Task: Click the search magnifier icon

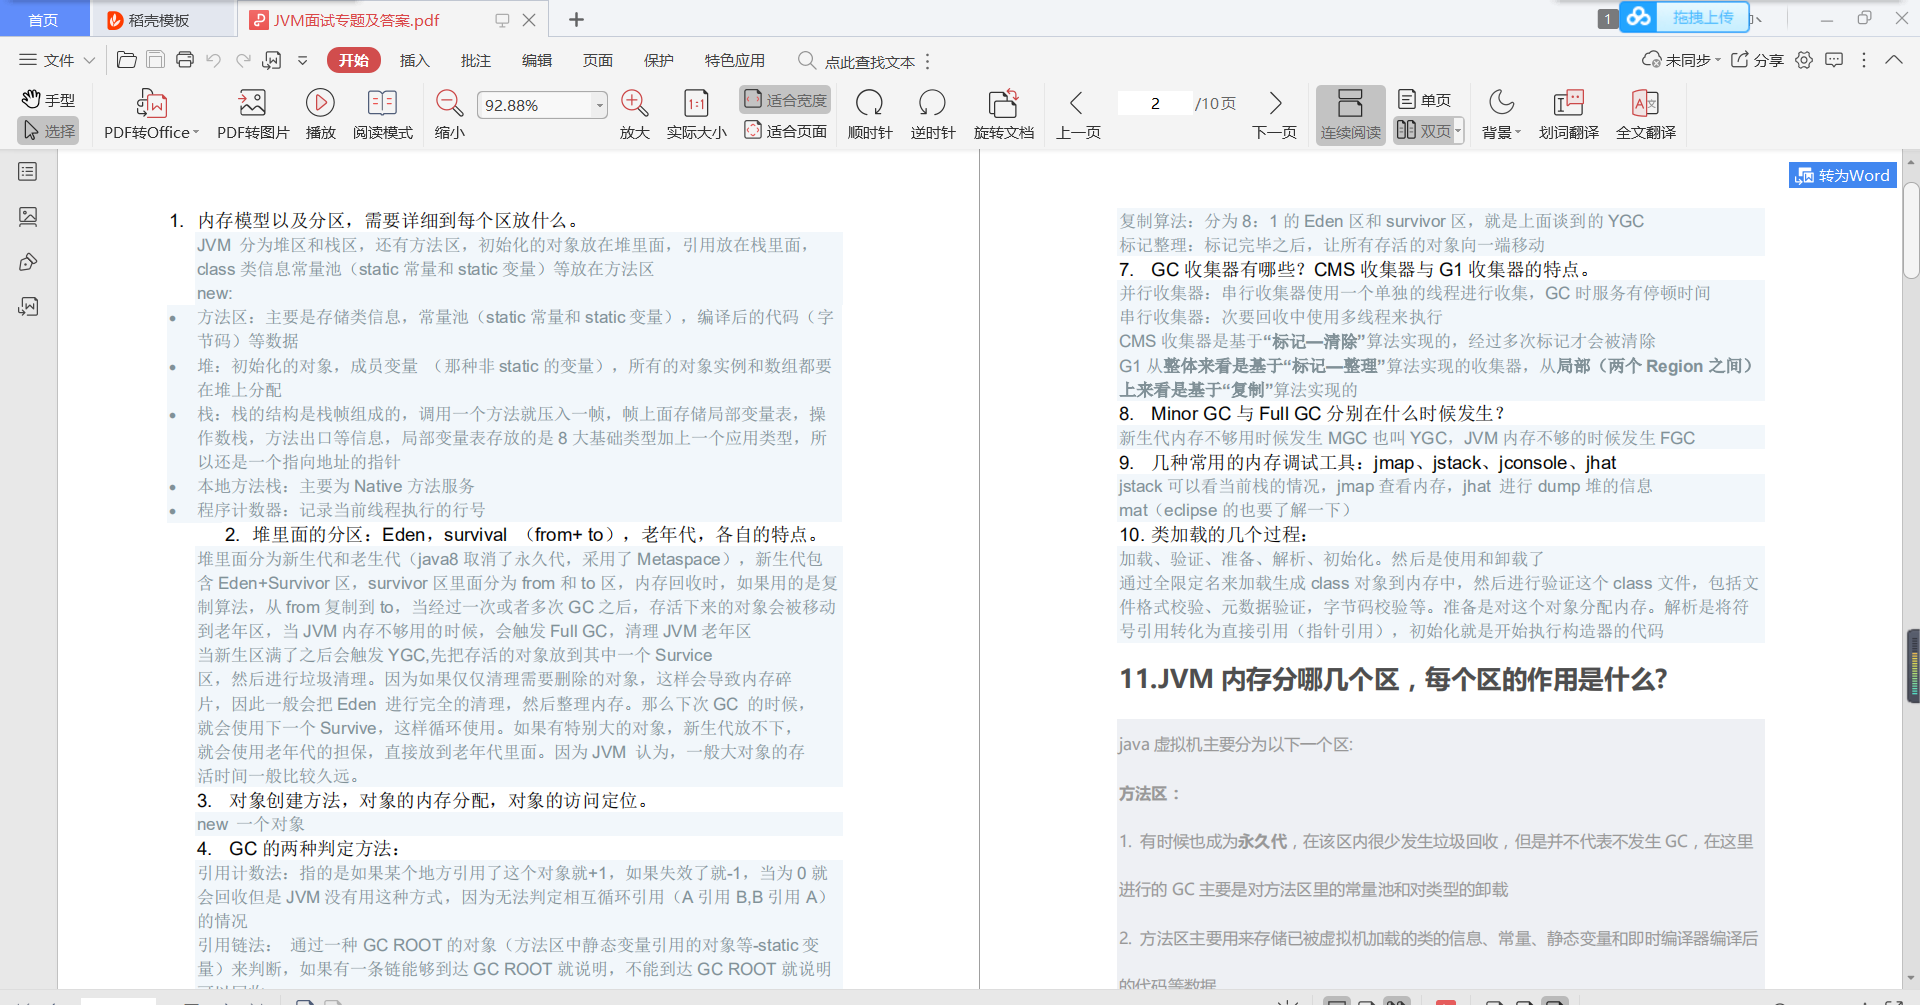Action: pos(806,60)
